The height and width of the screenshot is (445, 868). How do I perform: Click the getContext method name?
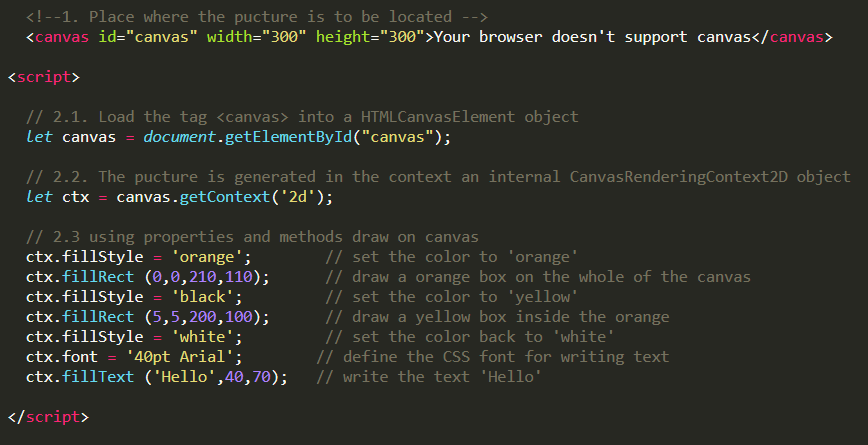[225, 196]
